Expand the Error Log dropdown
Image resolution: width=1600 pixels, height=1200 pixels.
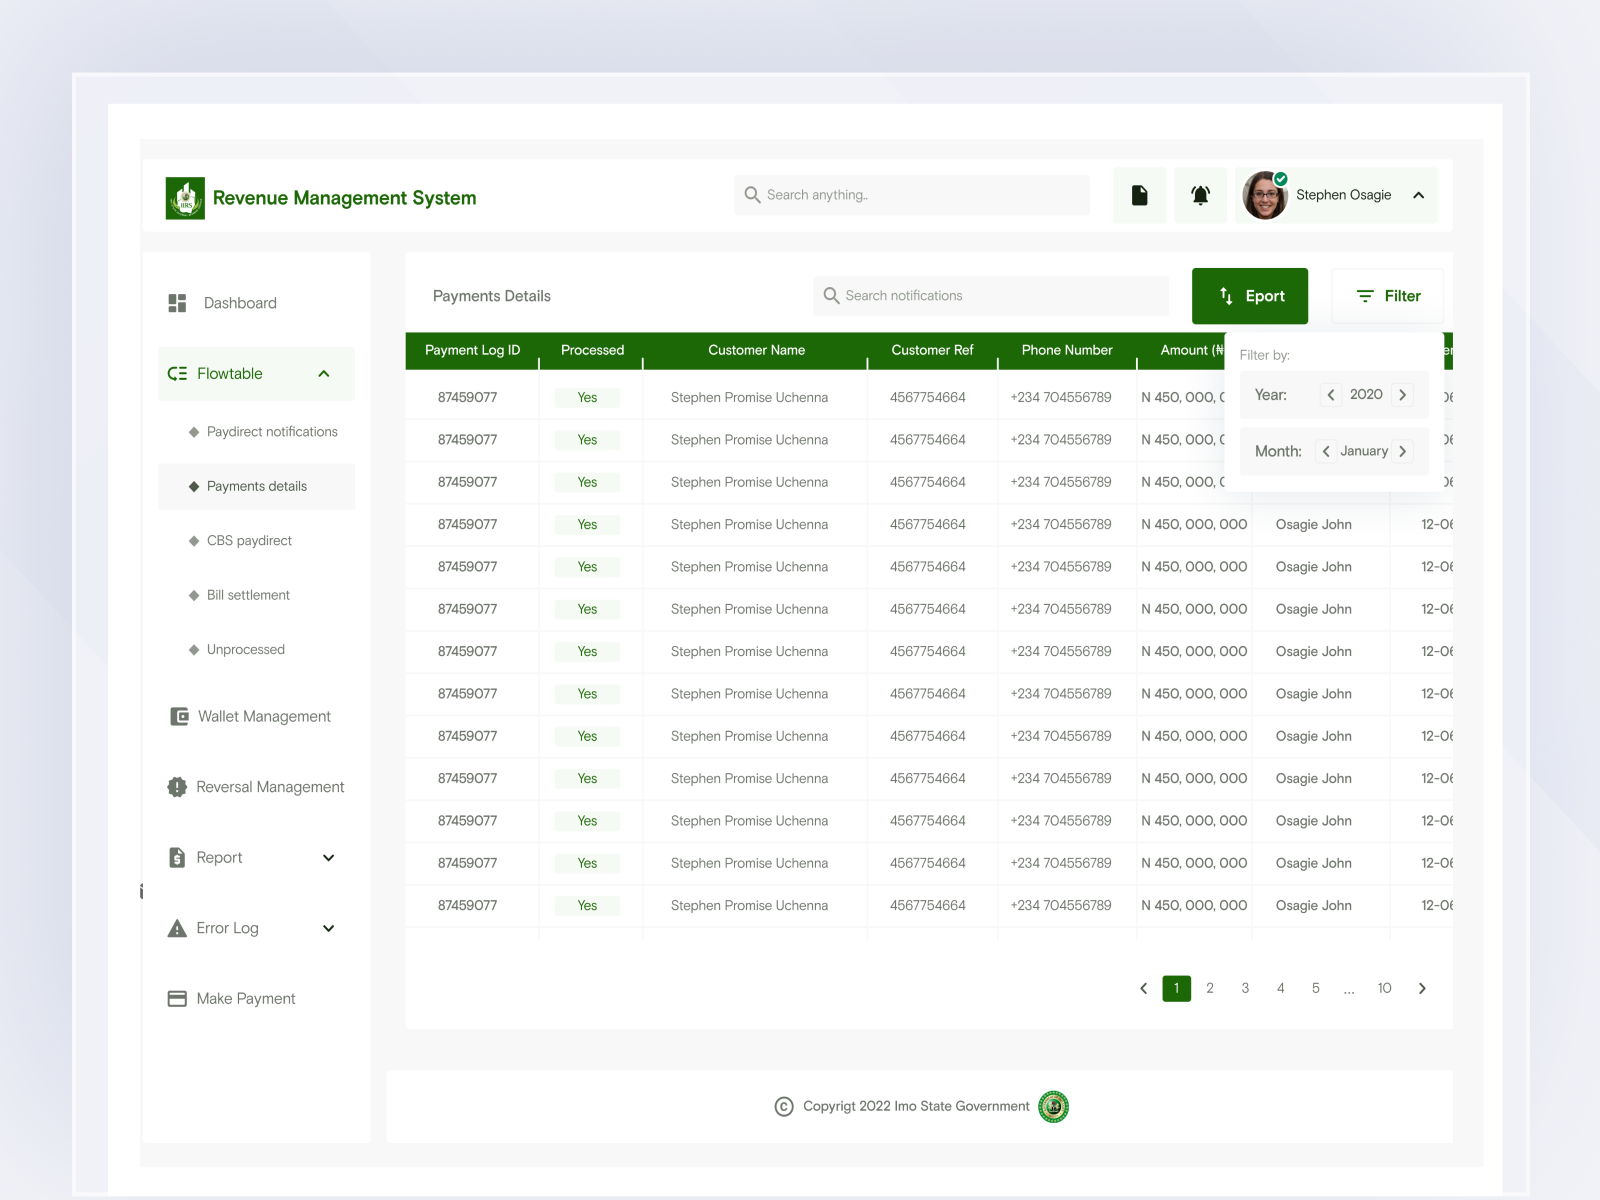[x=327, y=928]
